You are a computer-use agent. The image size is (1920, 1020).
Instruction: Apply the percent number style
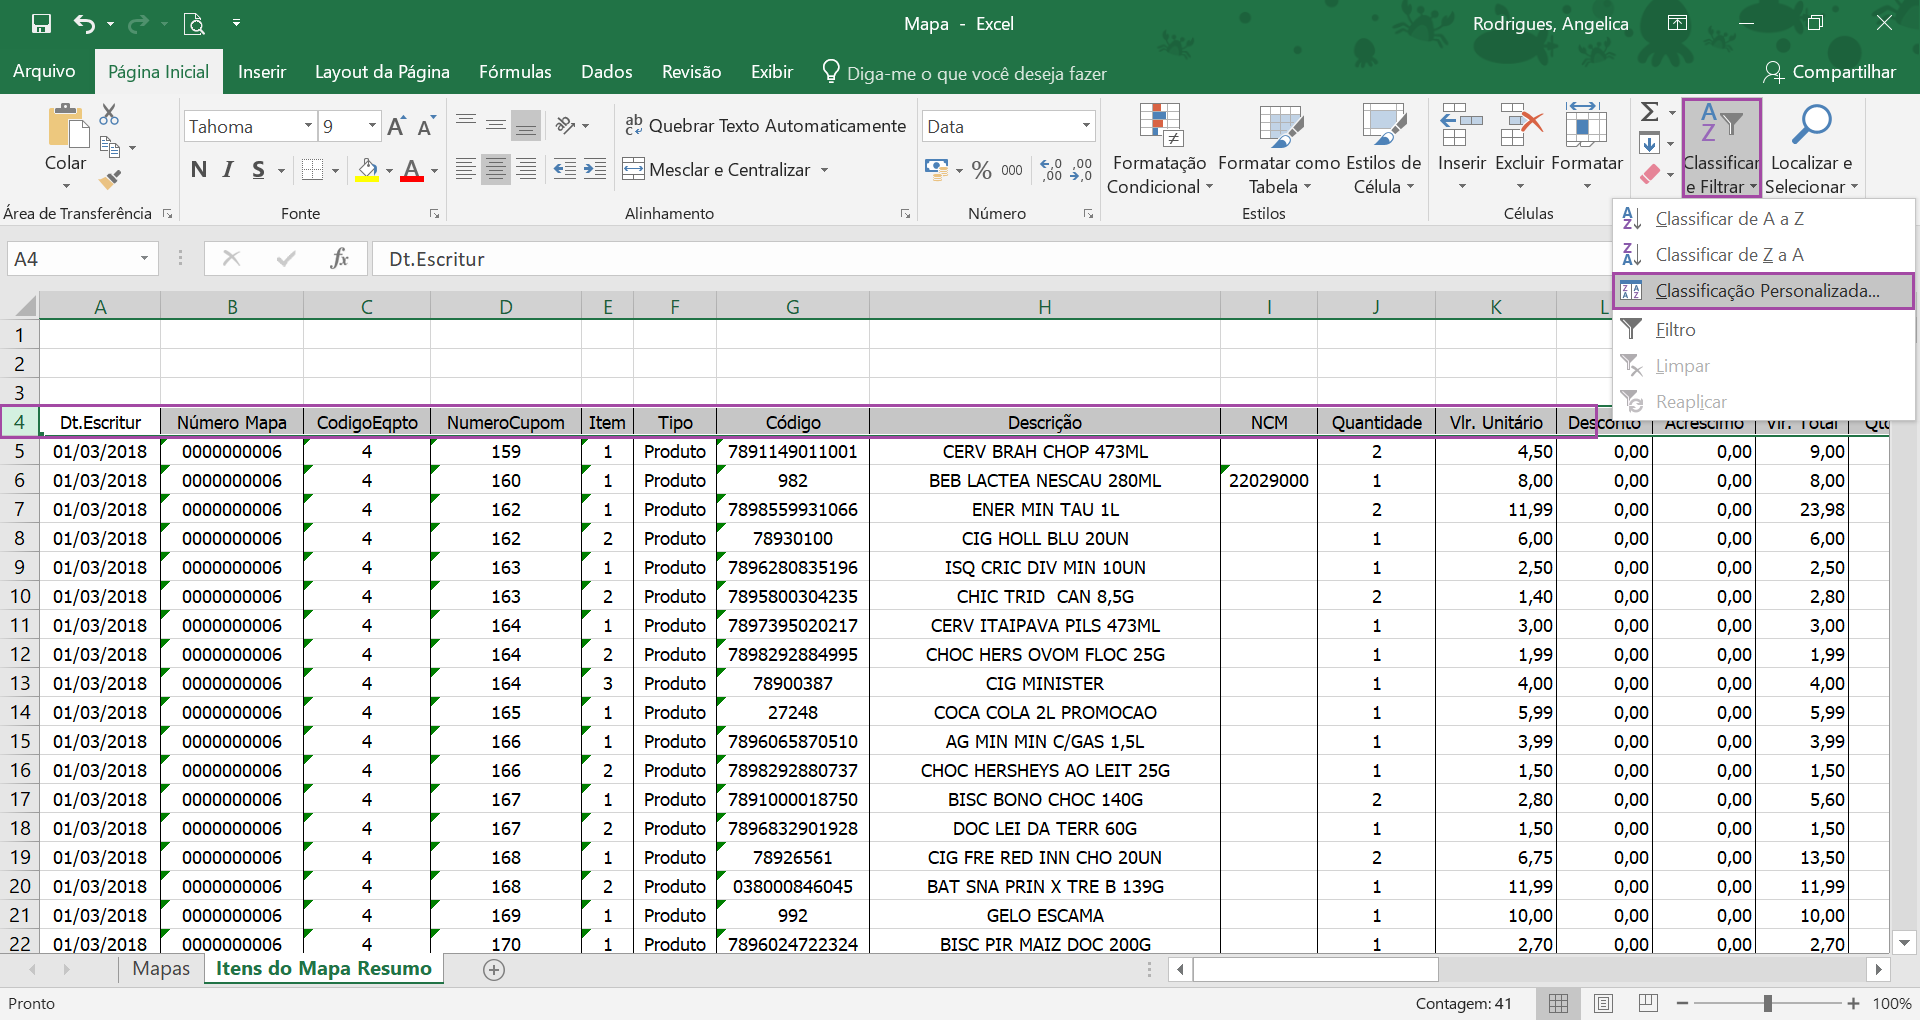982,170
